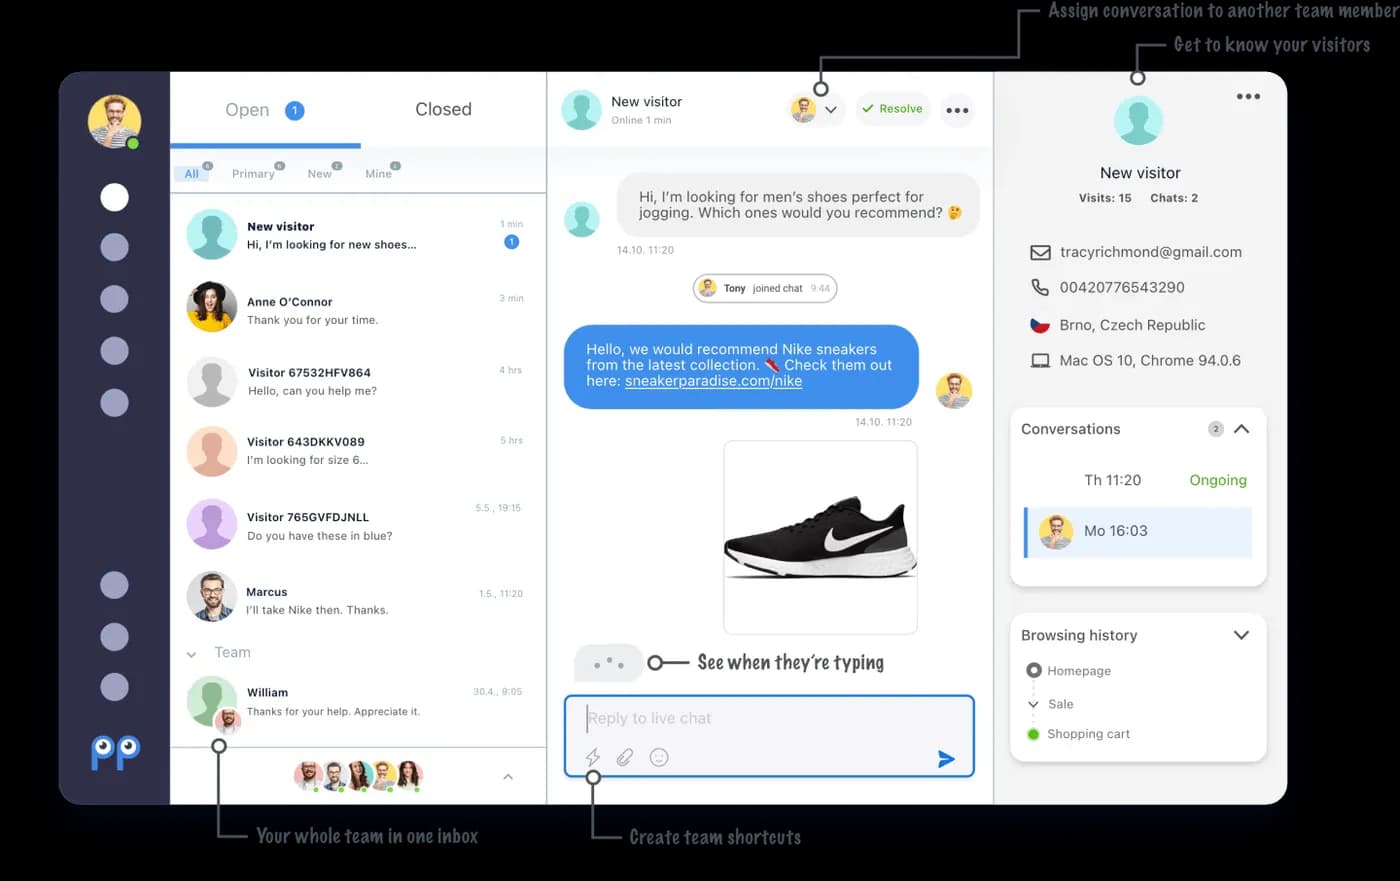Click the lightning bolt shortcuts icon
Screen dimensions: 1400x881
593,757
